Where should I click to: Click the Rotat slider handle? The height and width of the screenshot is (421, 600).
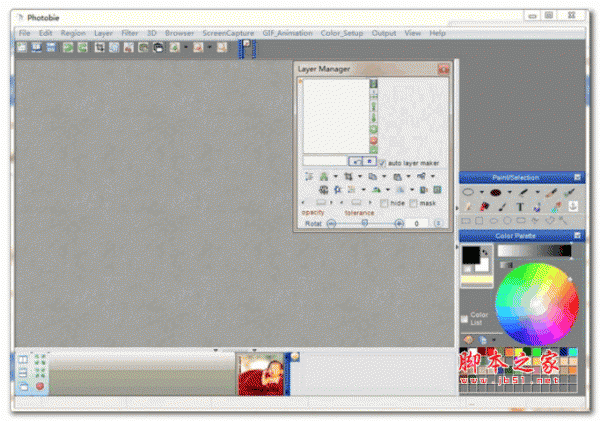[365, 223]
